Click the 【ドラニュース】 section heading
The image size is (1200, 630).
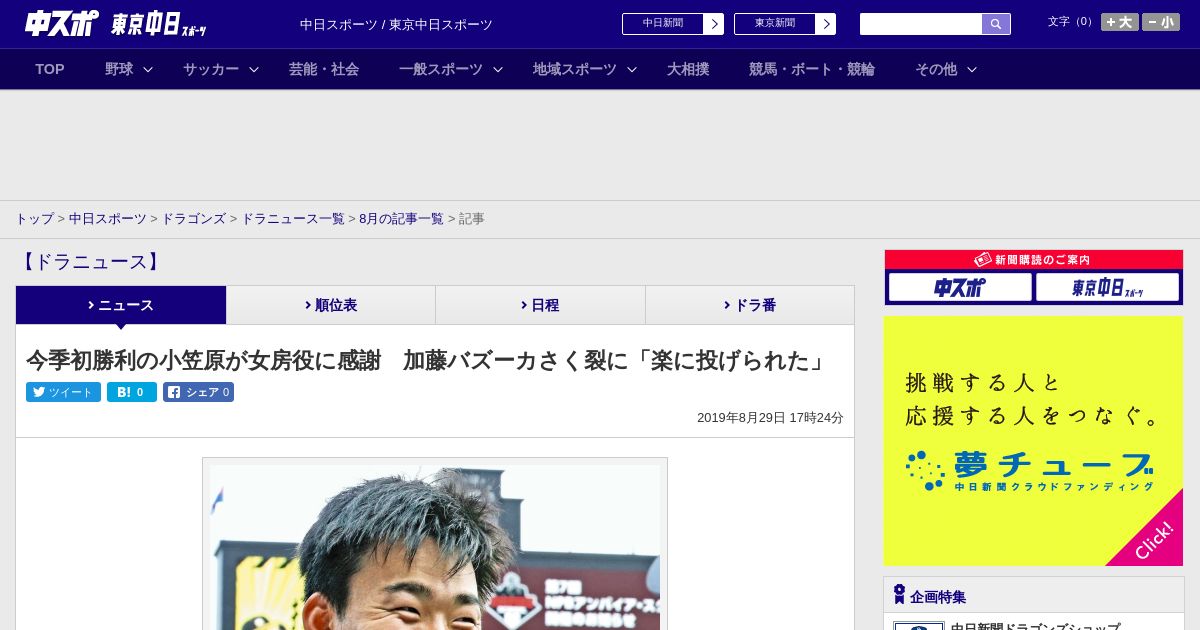tap(90, 262)
